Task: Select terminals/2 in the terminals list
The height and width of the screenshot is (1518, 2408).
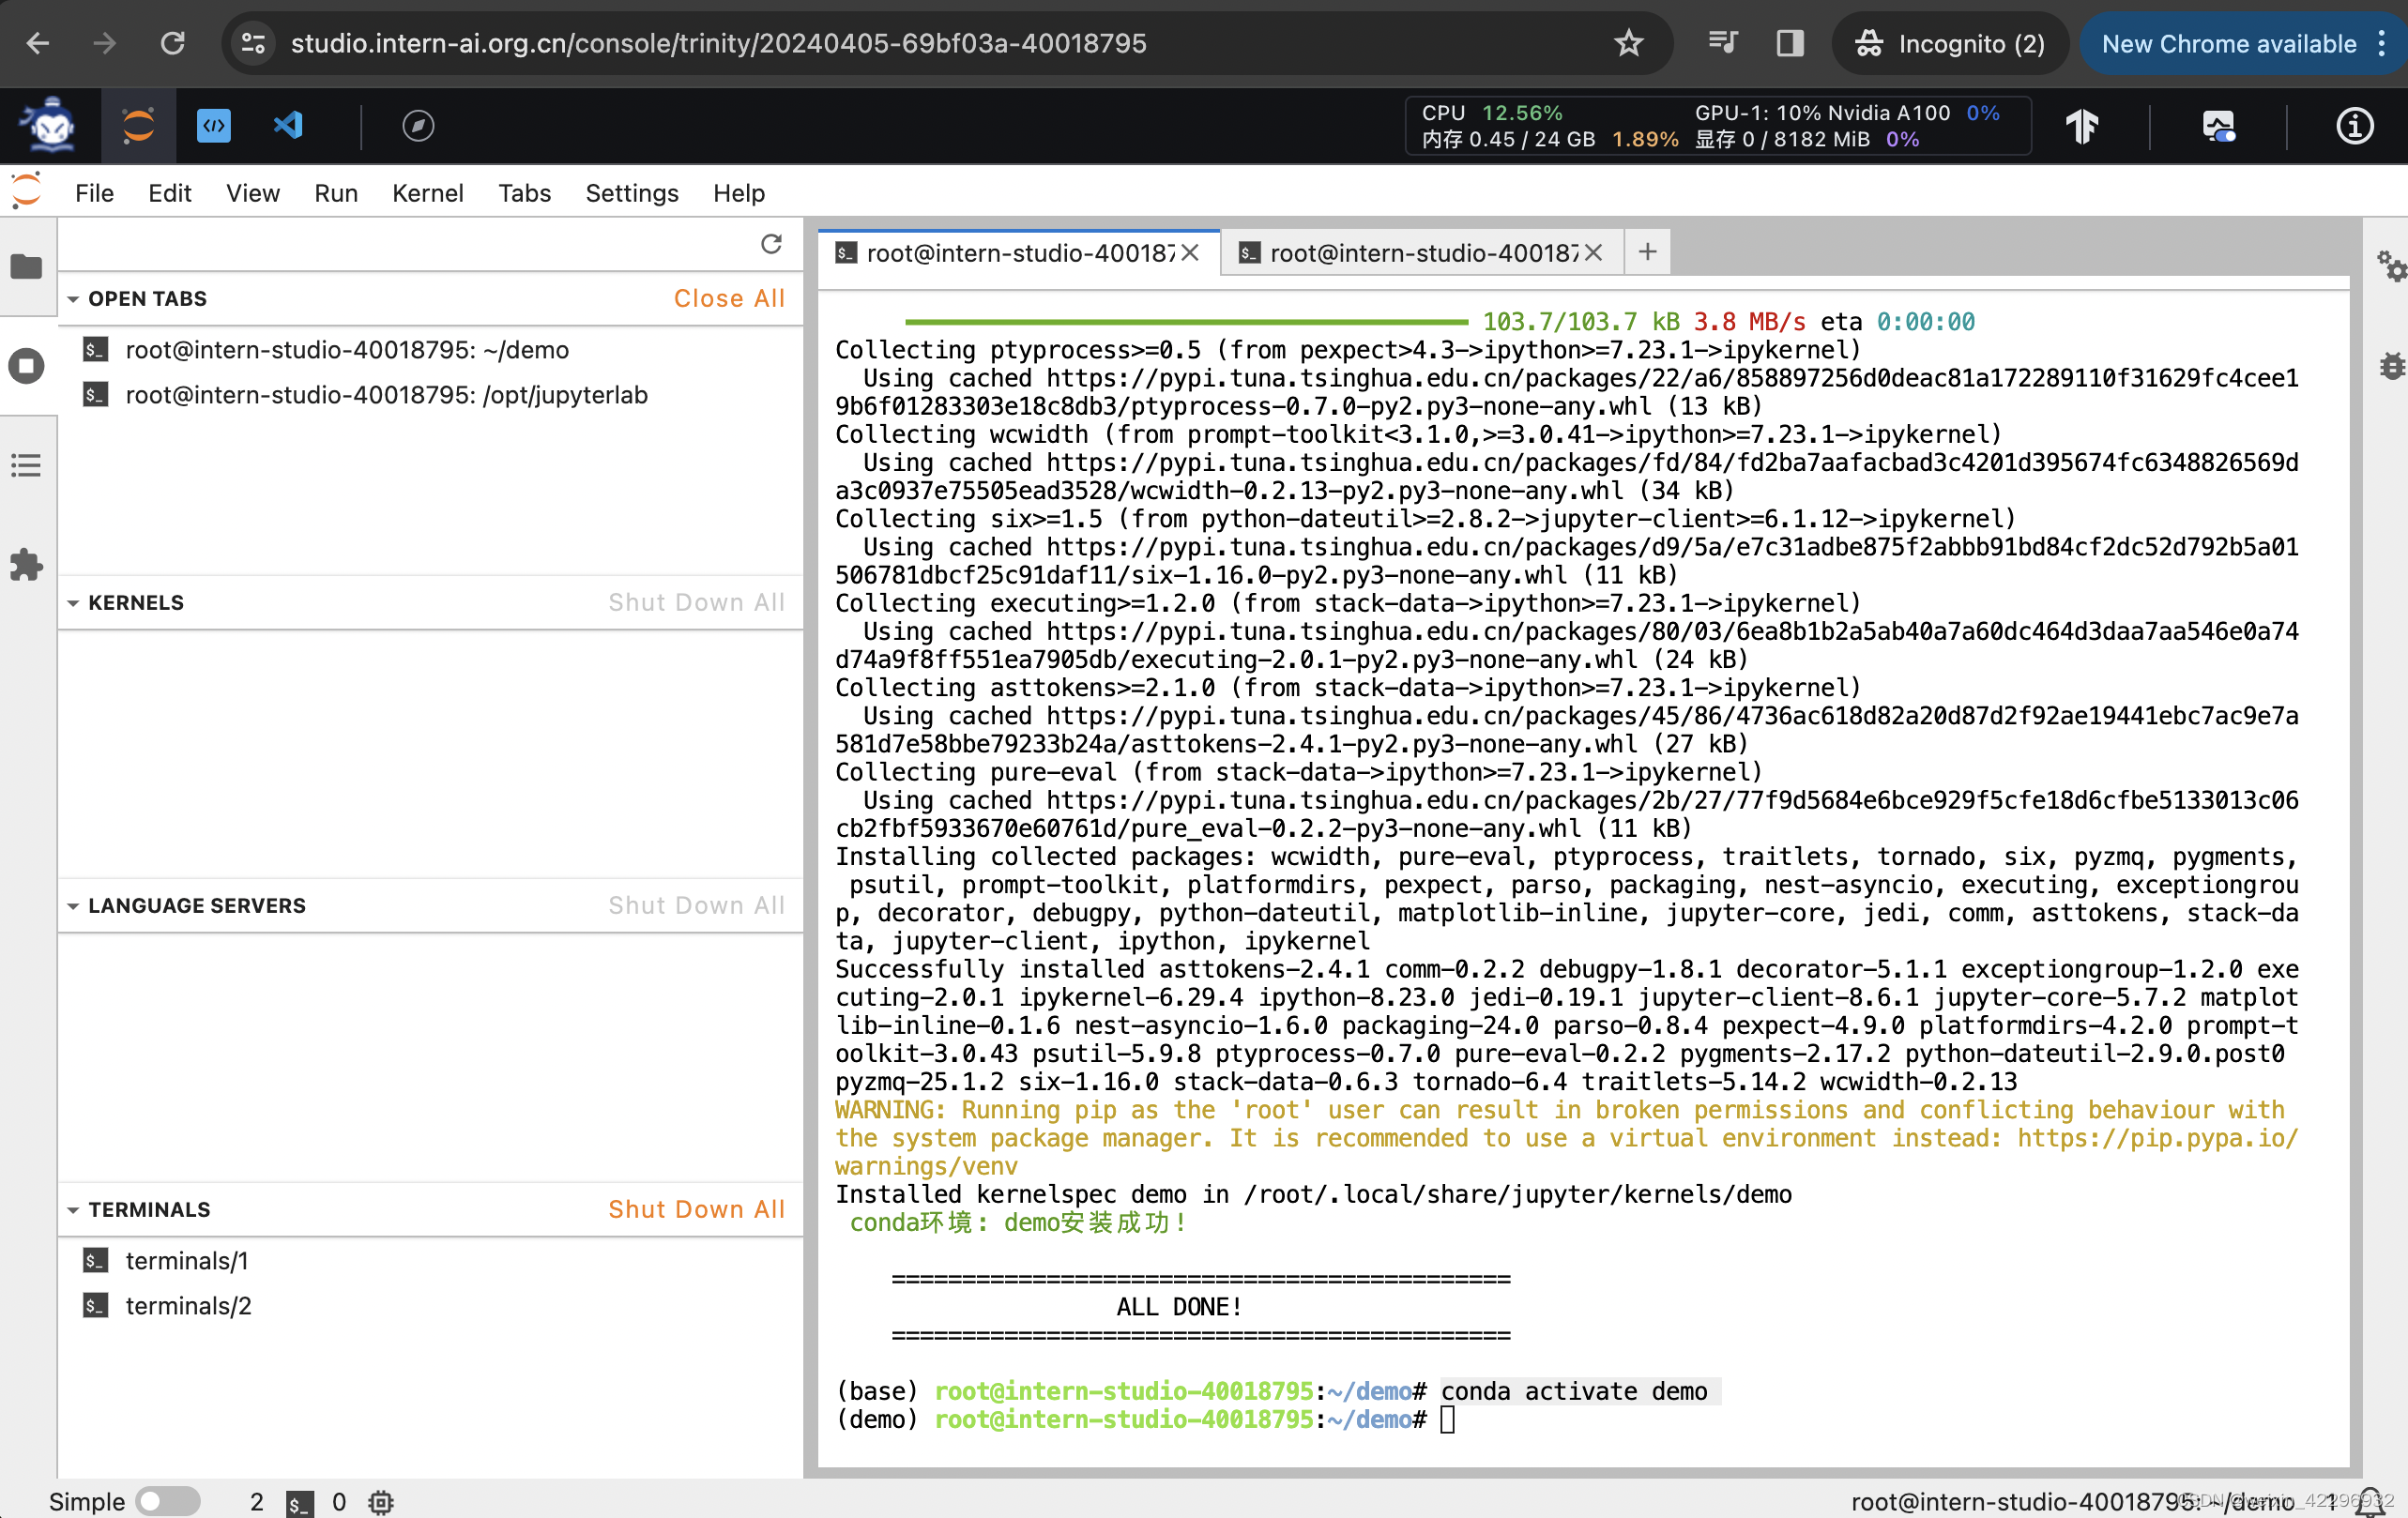Action: click(x=188, y=1305)
